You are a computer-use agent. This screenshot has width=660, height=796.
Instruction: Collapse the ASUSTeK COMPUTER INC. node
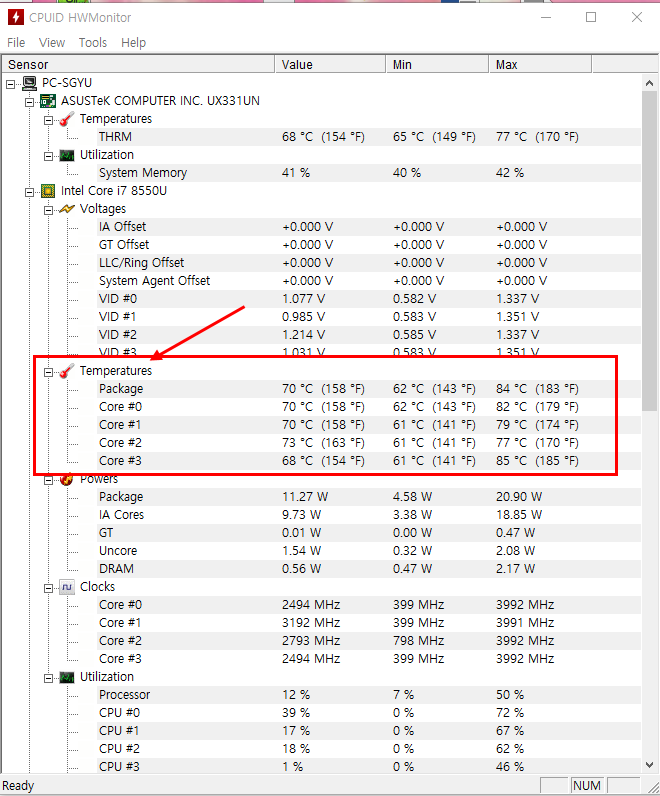tap(29, 102)
